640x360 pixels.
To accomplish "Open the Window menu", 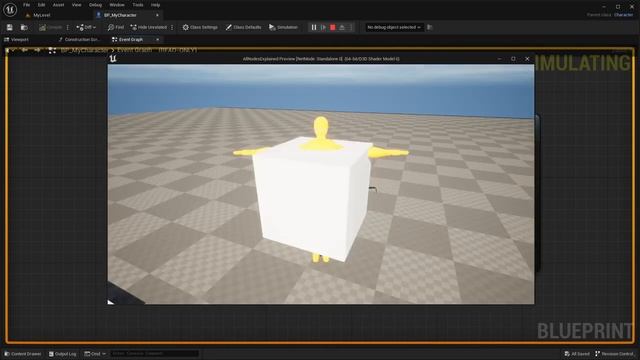I will point(117,5).
